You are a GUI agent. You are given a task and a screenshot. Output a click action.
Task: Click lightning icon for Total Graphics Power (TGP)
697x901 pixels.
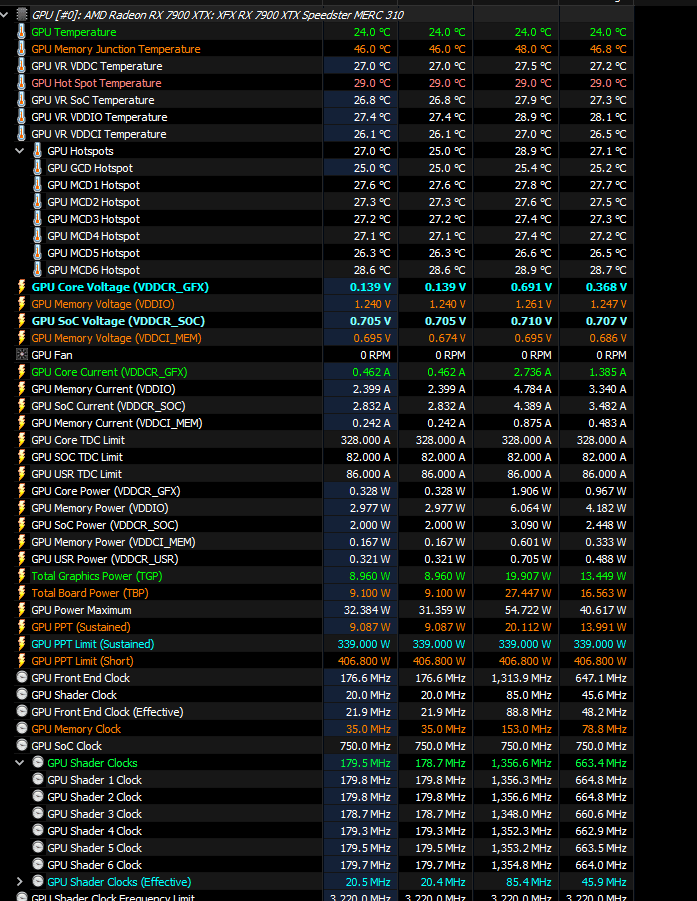tap(21, 576)
